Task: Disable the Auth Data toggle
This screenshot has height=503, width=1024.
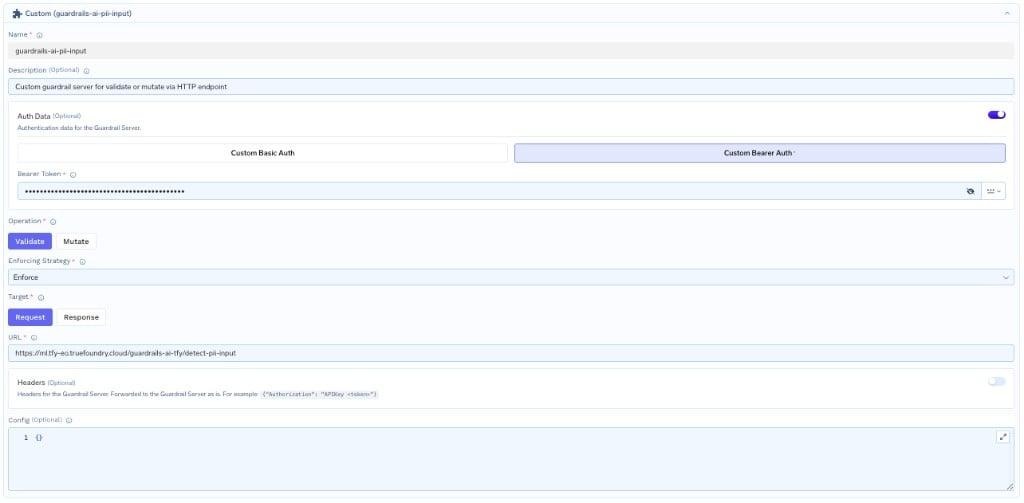Action: point(997,115)
